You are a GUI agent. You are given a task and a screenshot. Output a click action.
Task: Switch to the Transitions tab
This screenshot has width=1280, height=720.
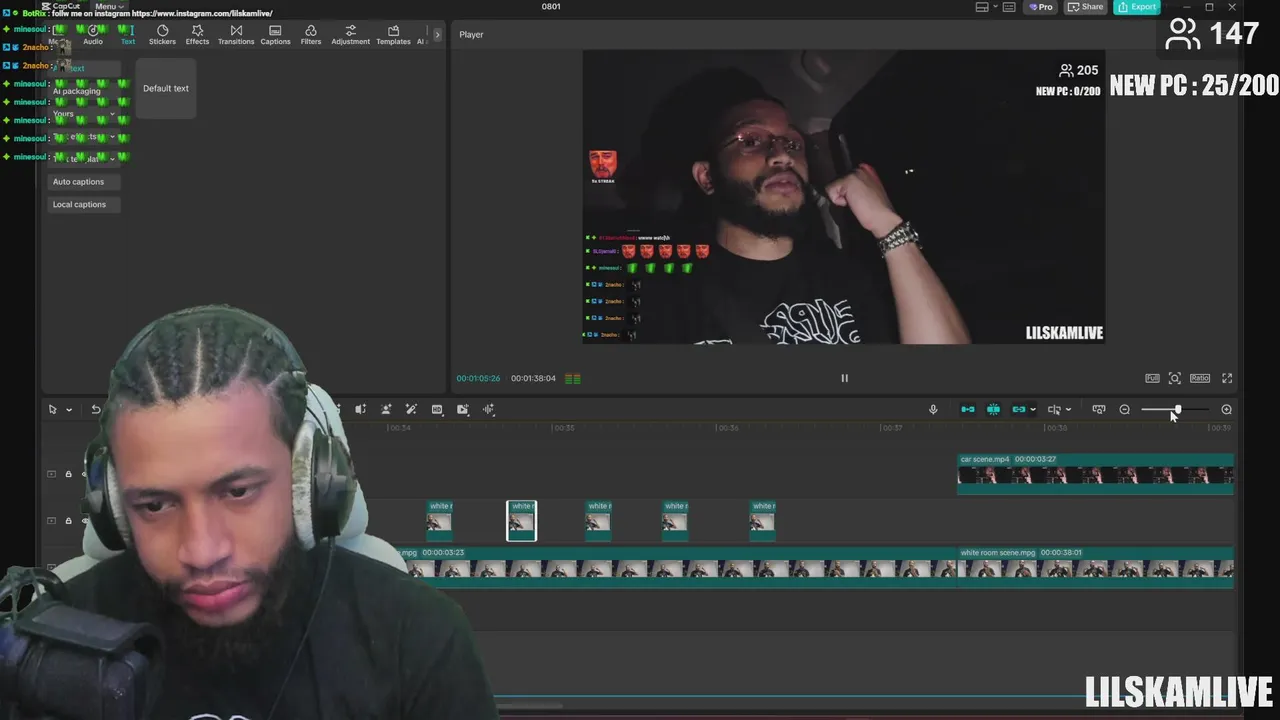coord(236,35)
